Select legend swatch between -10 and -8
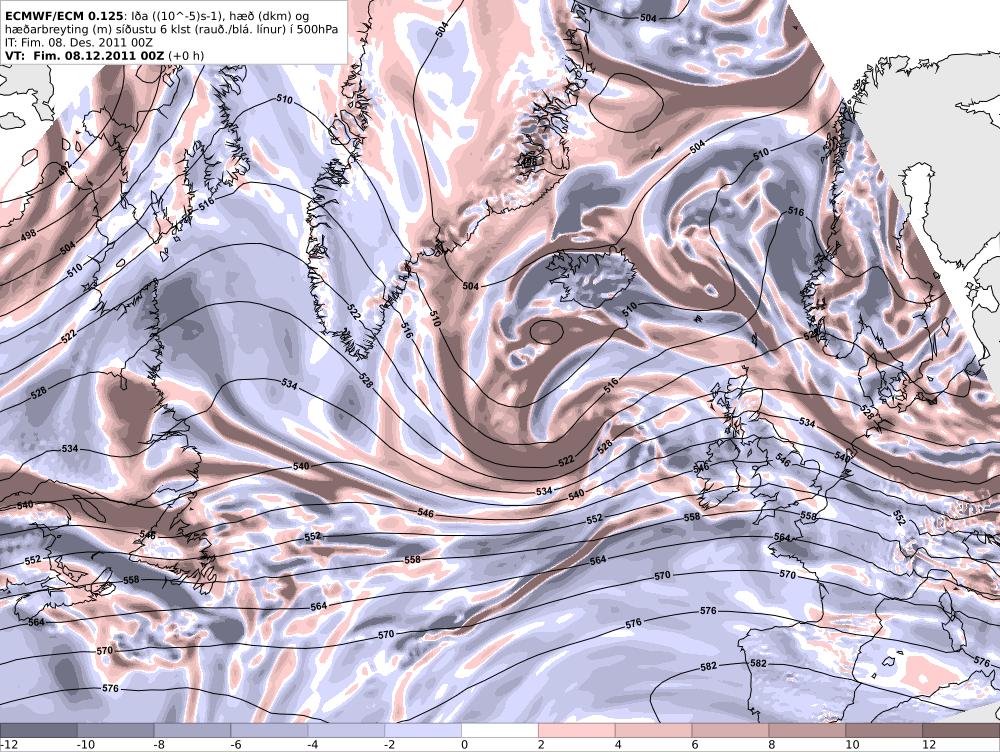This screenshot has width=1000, height=752. click(x=115, y=730)
